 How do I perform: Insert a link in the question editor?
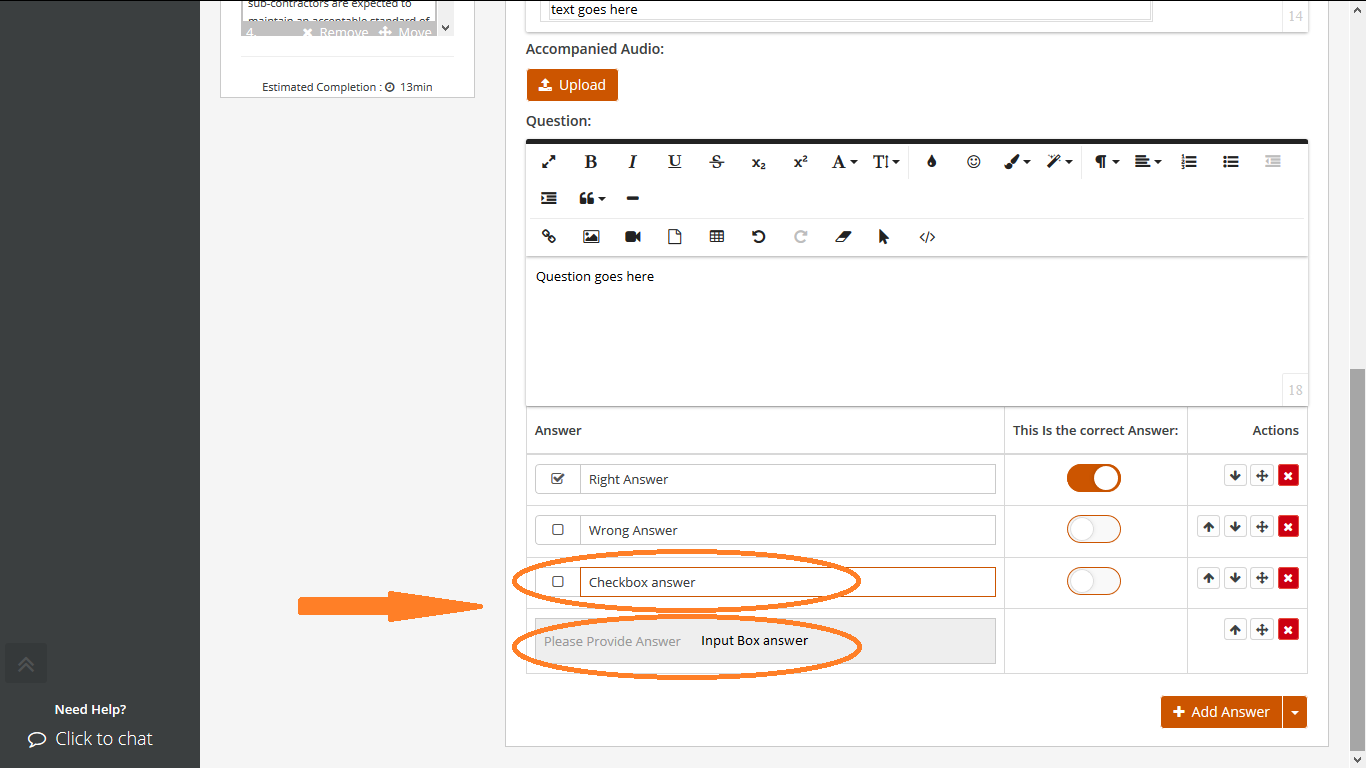point(548,236)
